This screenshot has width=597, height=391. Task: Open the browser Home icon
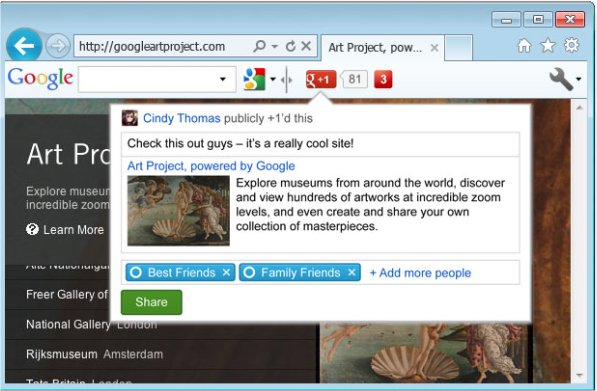[524, 46]
